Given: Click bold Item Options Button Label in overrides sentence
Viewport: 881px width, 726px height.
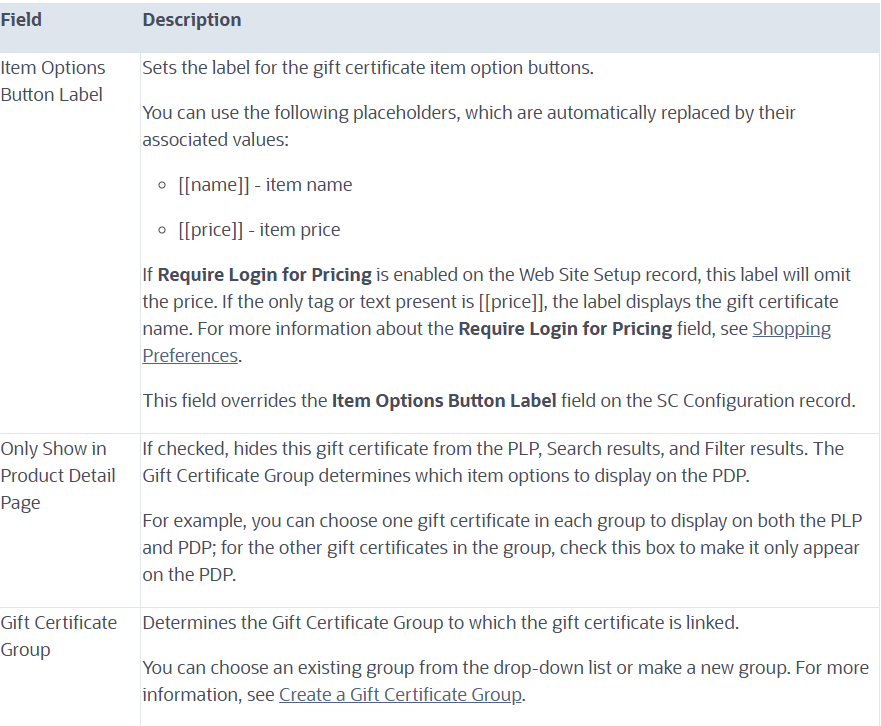Looking at the screenshot, I should pyautogui.click(x=443, y=401).
